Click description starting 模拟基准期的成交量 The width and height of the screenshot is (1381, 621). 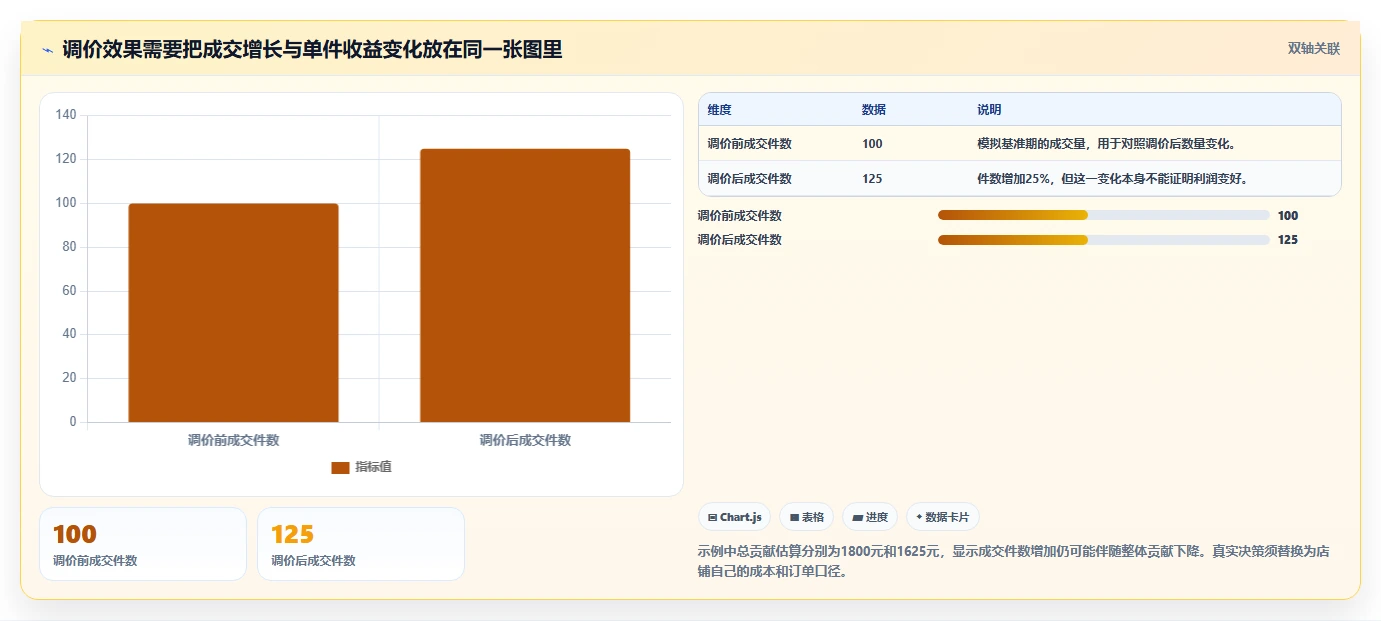coord(1106,144)
